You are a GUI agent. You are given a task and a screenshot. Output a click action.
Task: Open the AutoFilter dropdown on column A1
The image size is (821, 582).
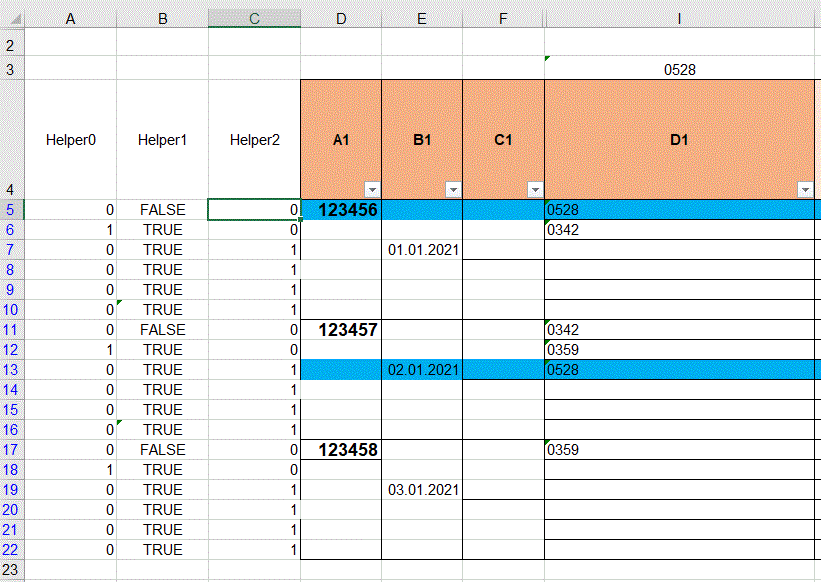[x=373, y=188]
